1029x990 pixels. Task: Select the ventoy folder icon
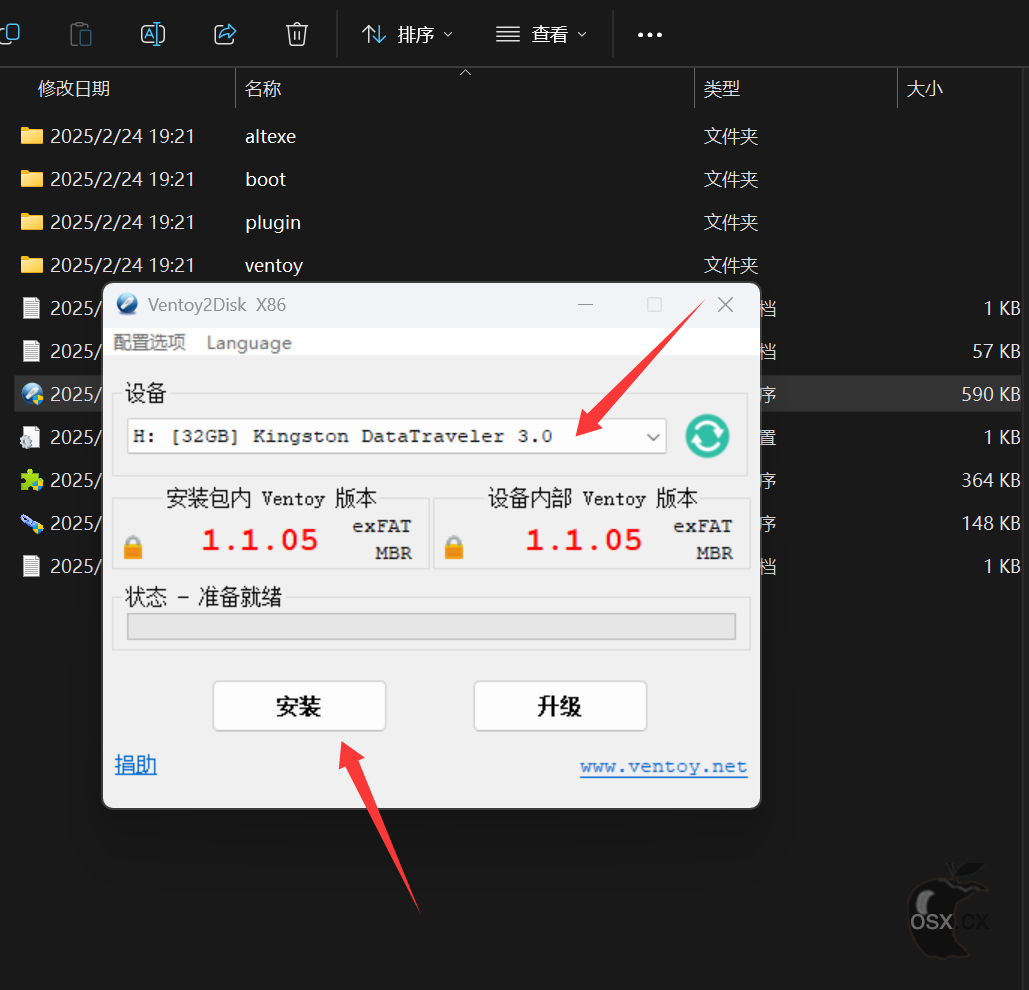[x=32, y=265]
